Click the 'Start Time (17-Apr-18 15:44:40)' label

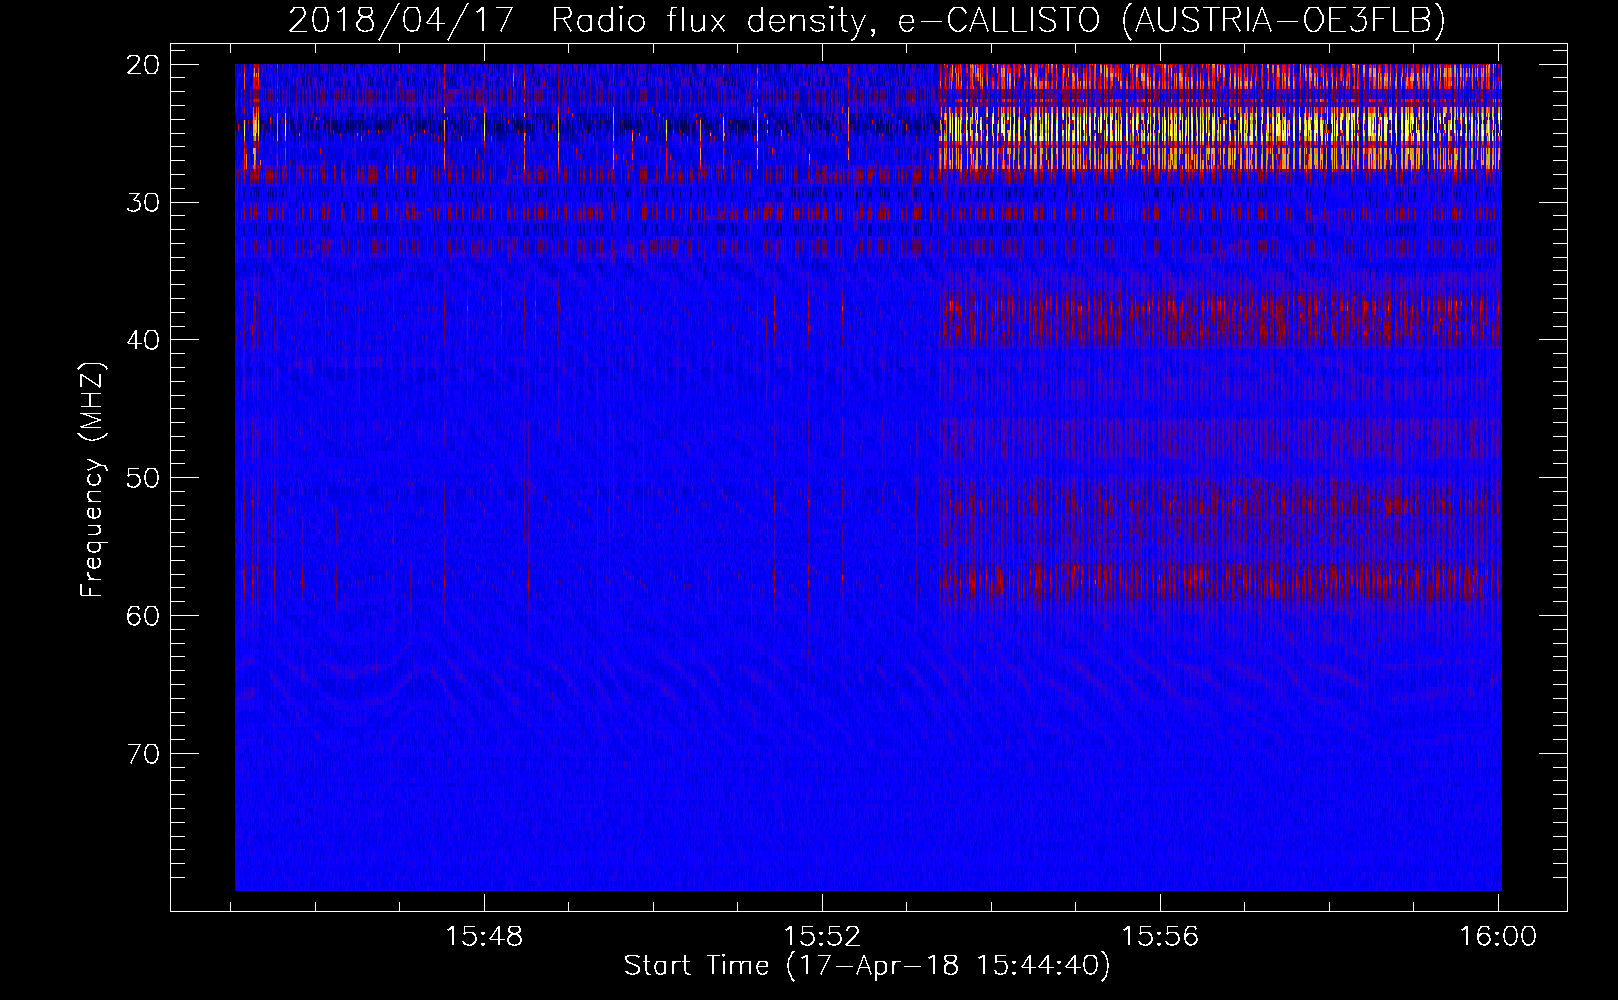(x=867, y=966)
